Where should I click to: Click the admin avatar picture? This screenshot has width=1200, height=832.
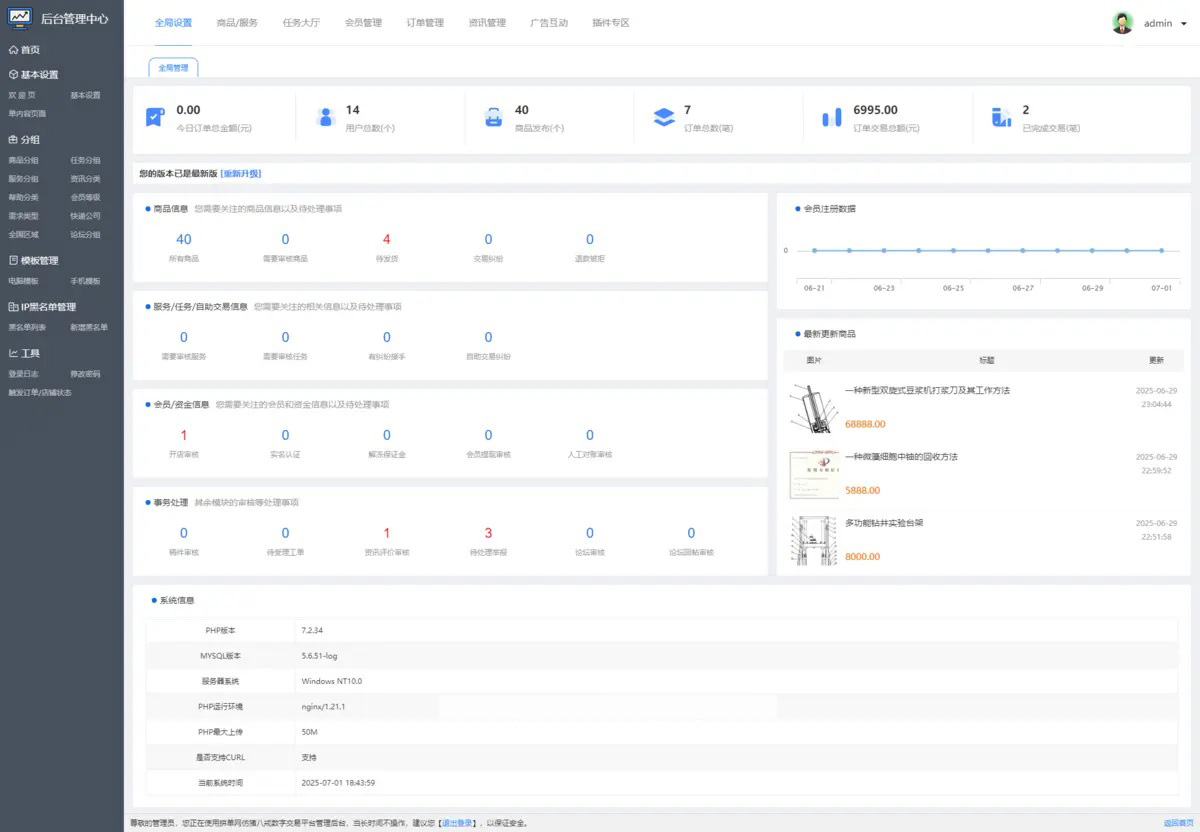(x=1122, y=23)
